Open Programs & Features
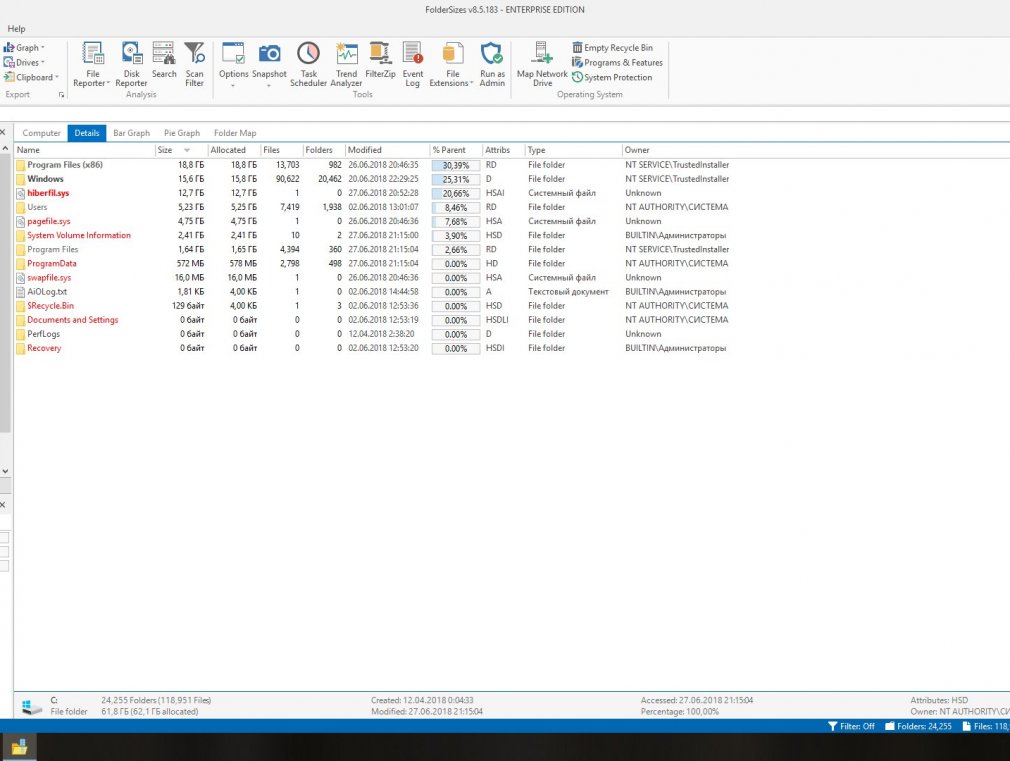The height and width of the screenshot is (761, 1010). point(617,63)
